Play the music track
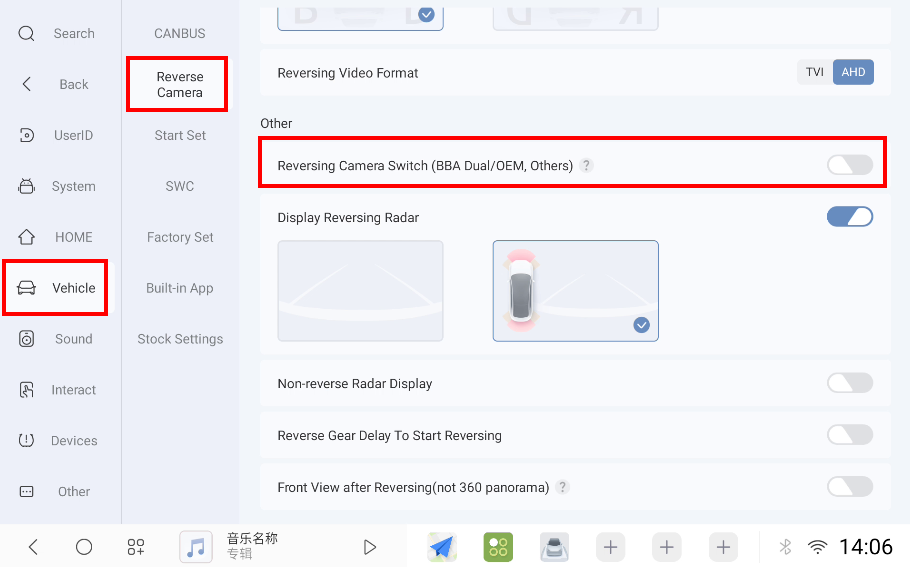This screenshot has width=910, height=567. [x=370, y=547]
